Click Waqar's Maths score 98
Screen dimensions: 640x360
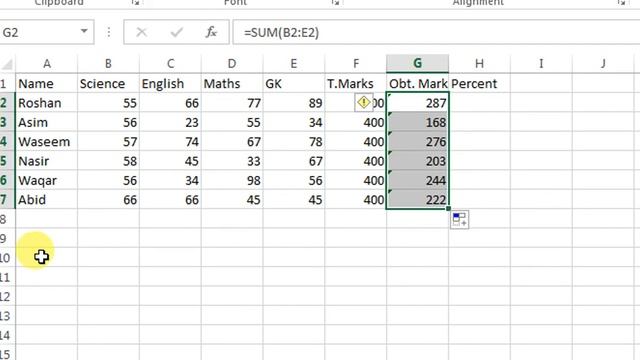tap(232, 180)
